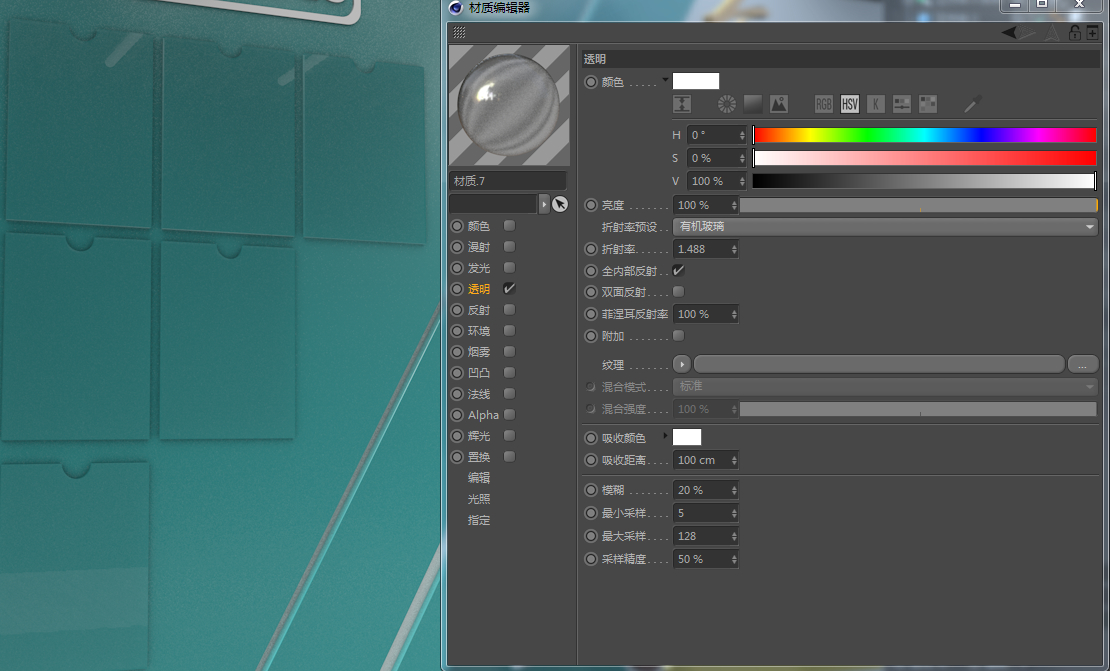
Task: Open the 折射率预设 dropdown showing 有机玻璃
Action: (885, 226)
